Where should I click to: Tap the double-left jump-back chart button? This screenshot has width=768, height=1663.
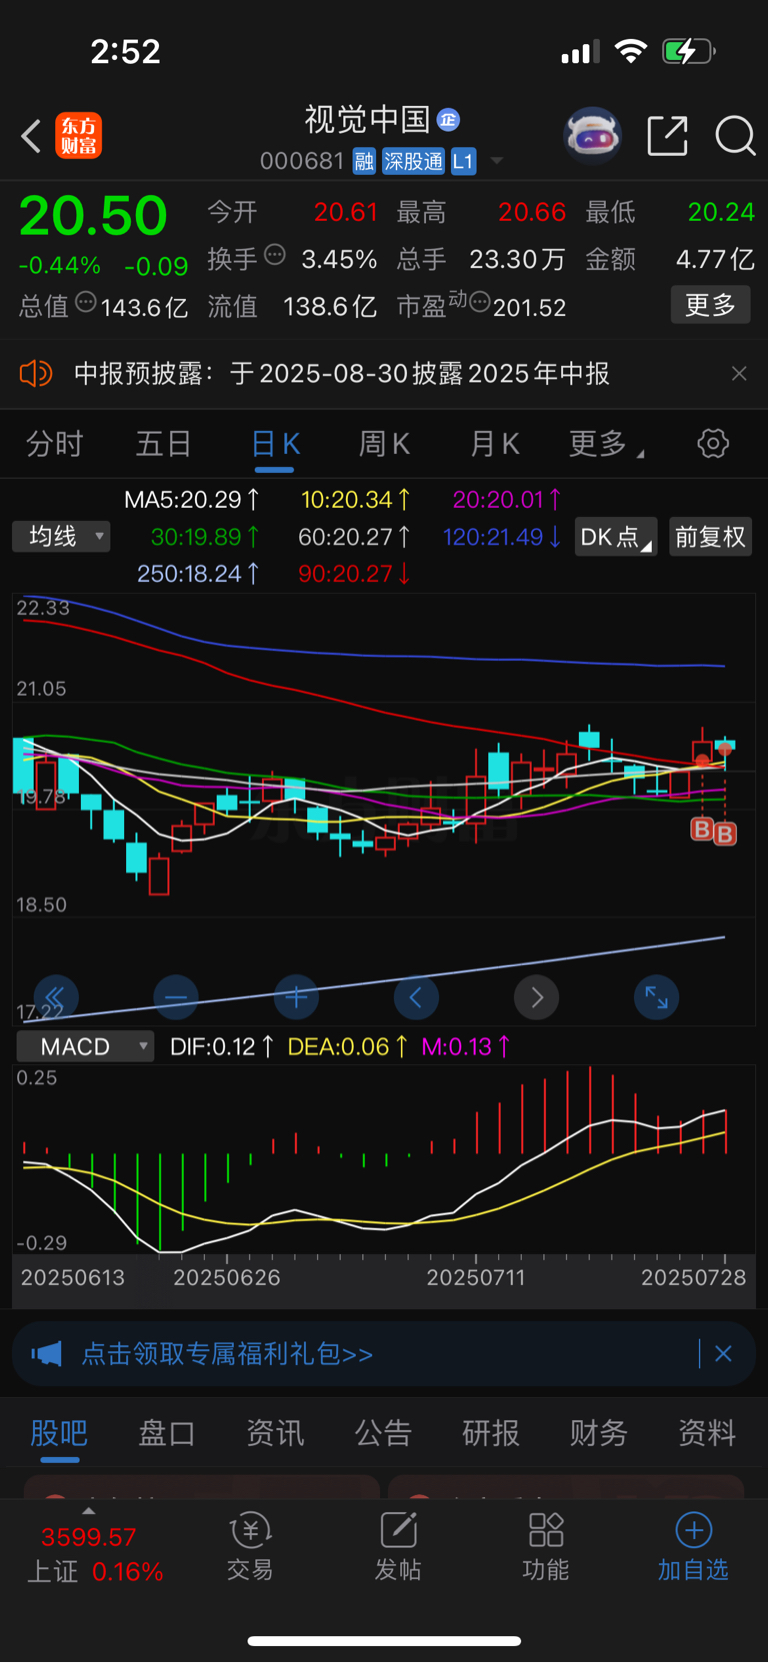[x=56, y=997]
